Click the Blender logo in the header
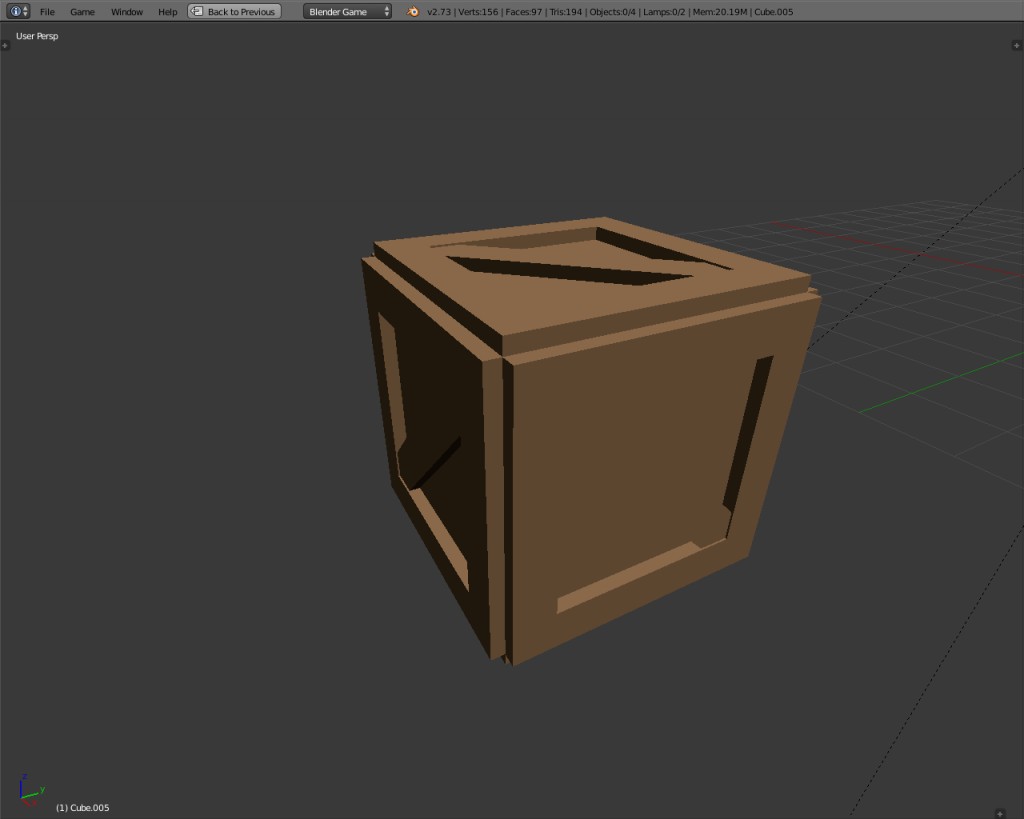Screen dimensions: 1024x819 tap(411, 12)
